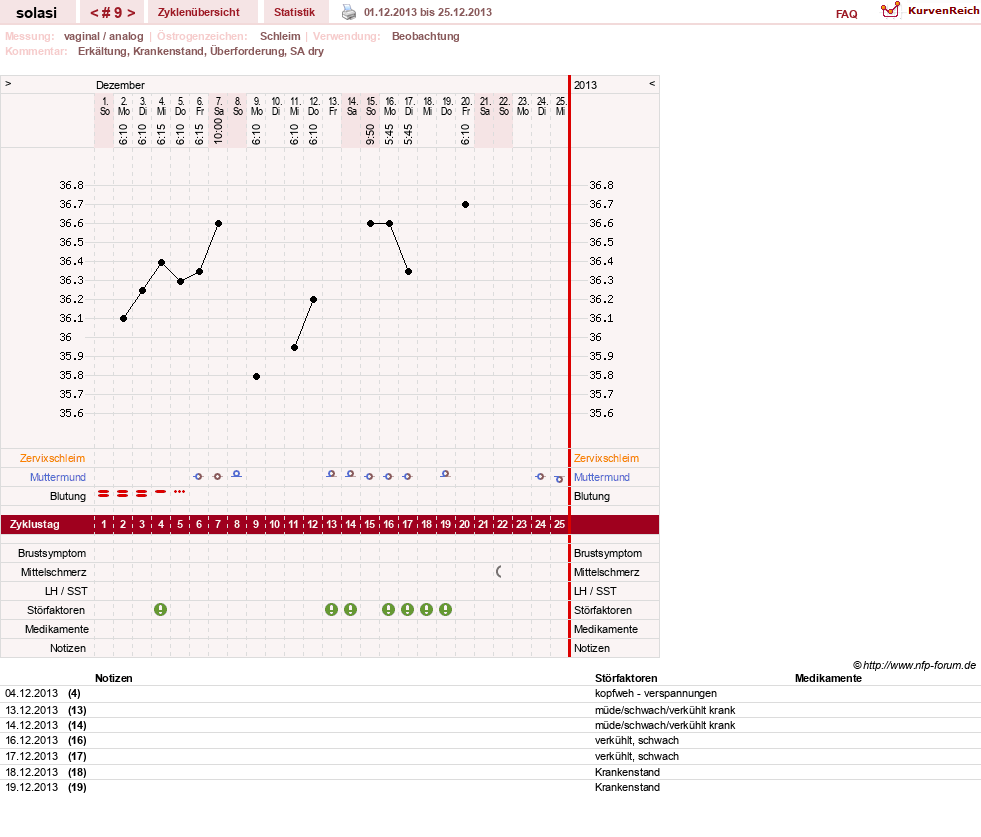Select temperature point on day 17
Viewport: 981px width, 837px height.
pyautogui.click(x=409, y=271)
